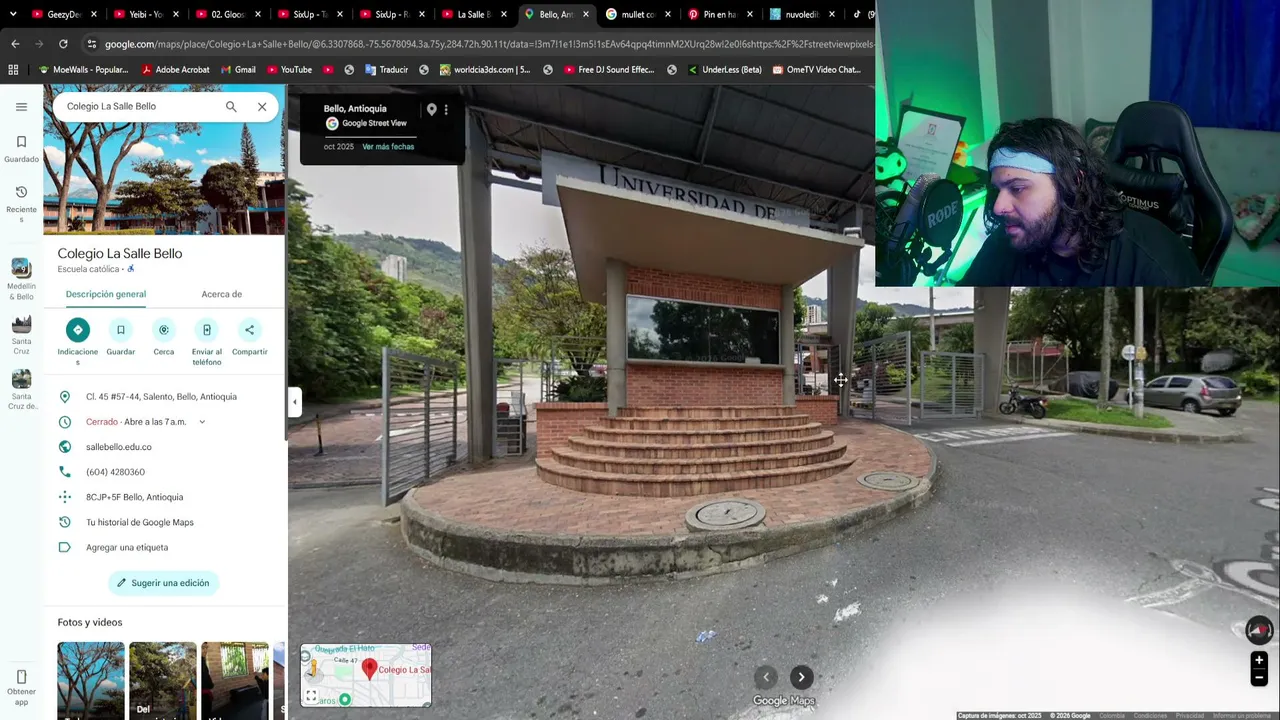
Task: Click the search magnifier icon
Action: [x=231, y=106]
